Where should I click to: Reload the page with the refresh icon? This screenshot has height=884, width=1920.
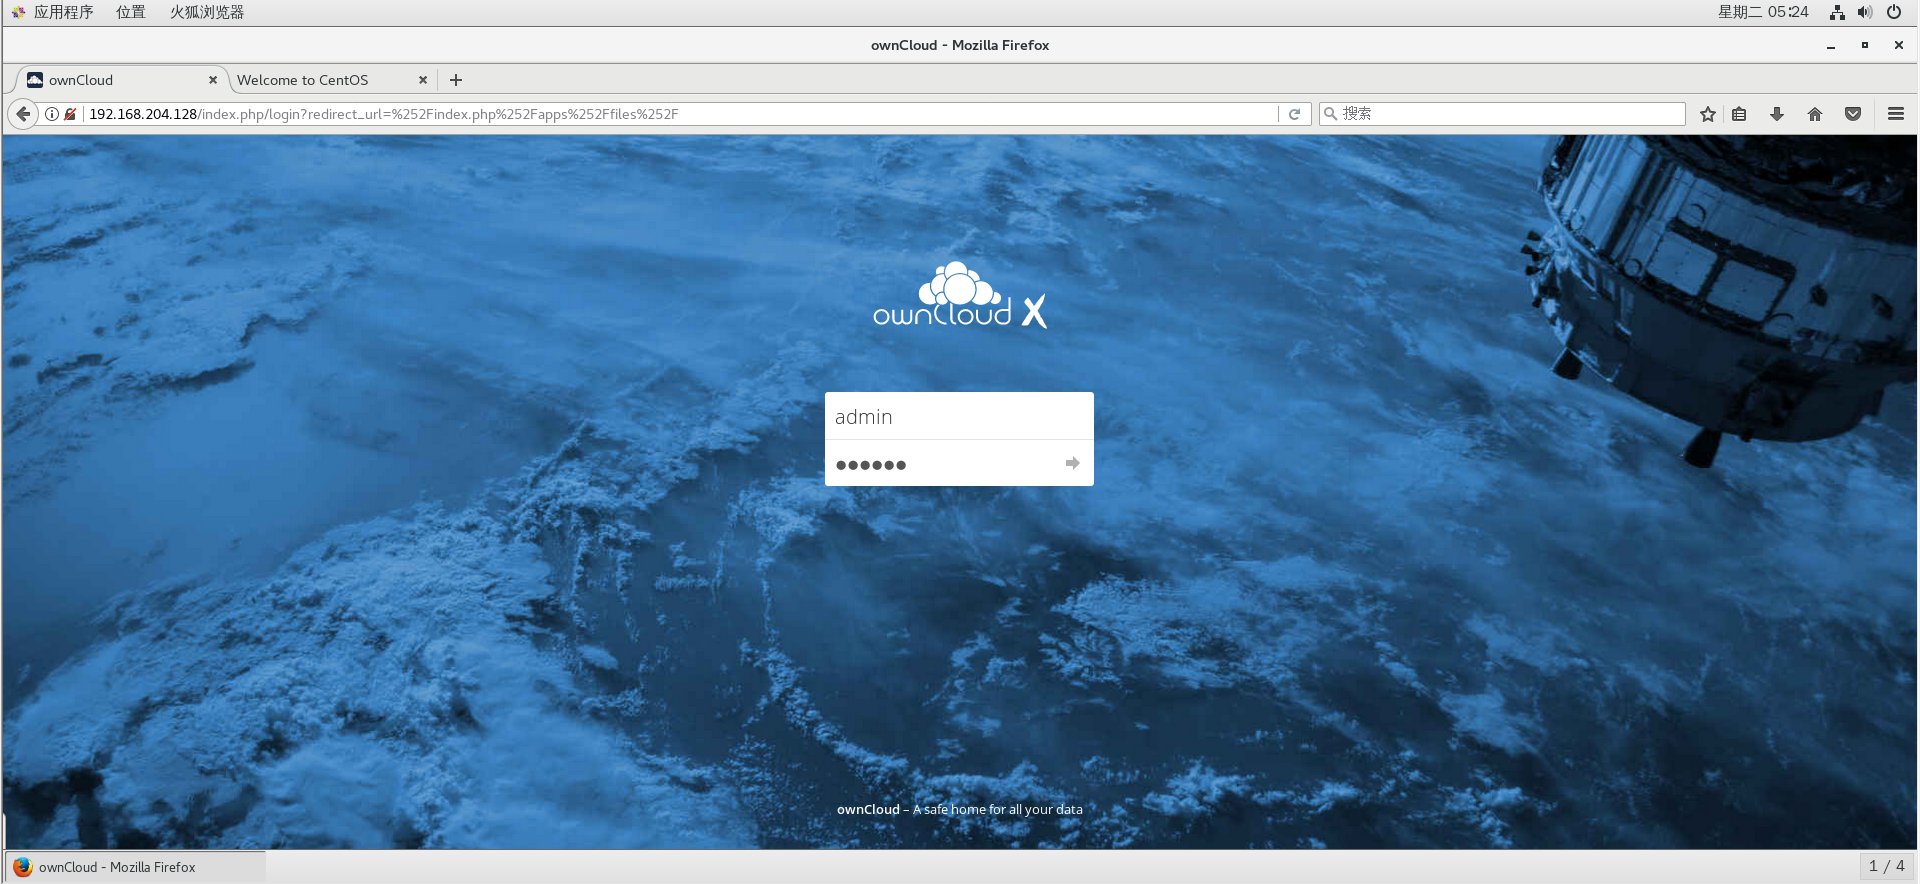click(x=1294, y=114)
